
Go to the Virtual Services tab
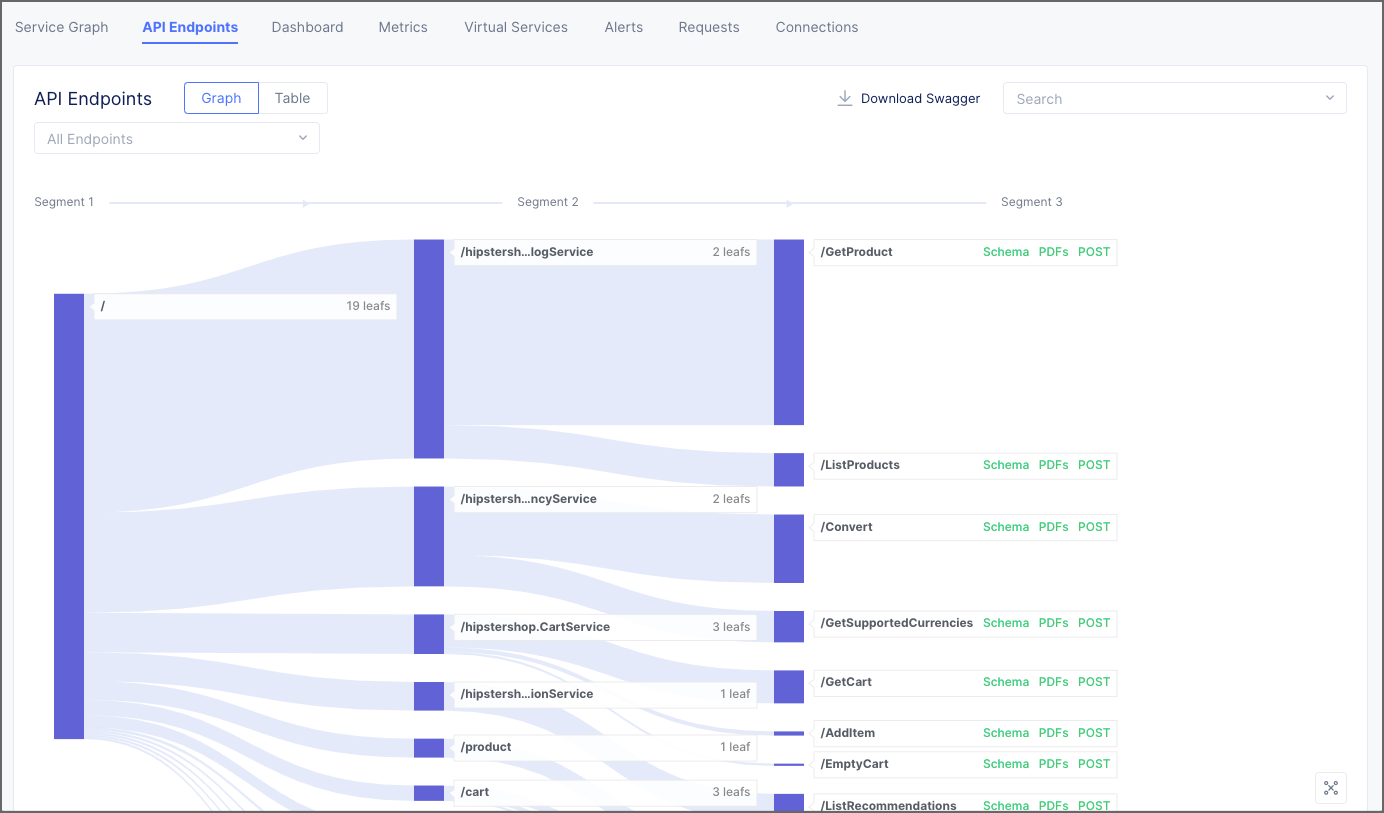[x=516, y=27]
